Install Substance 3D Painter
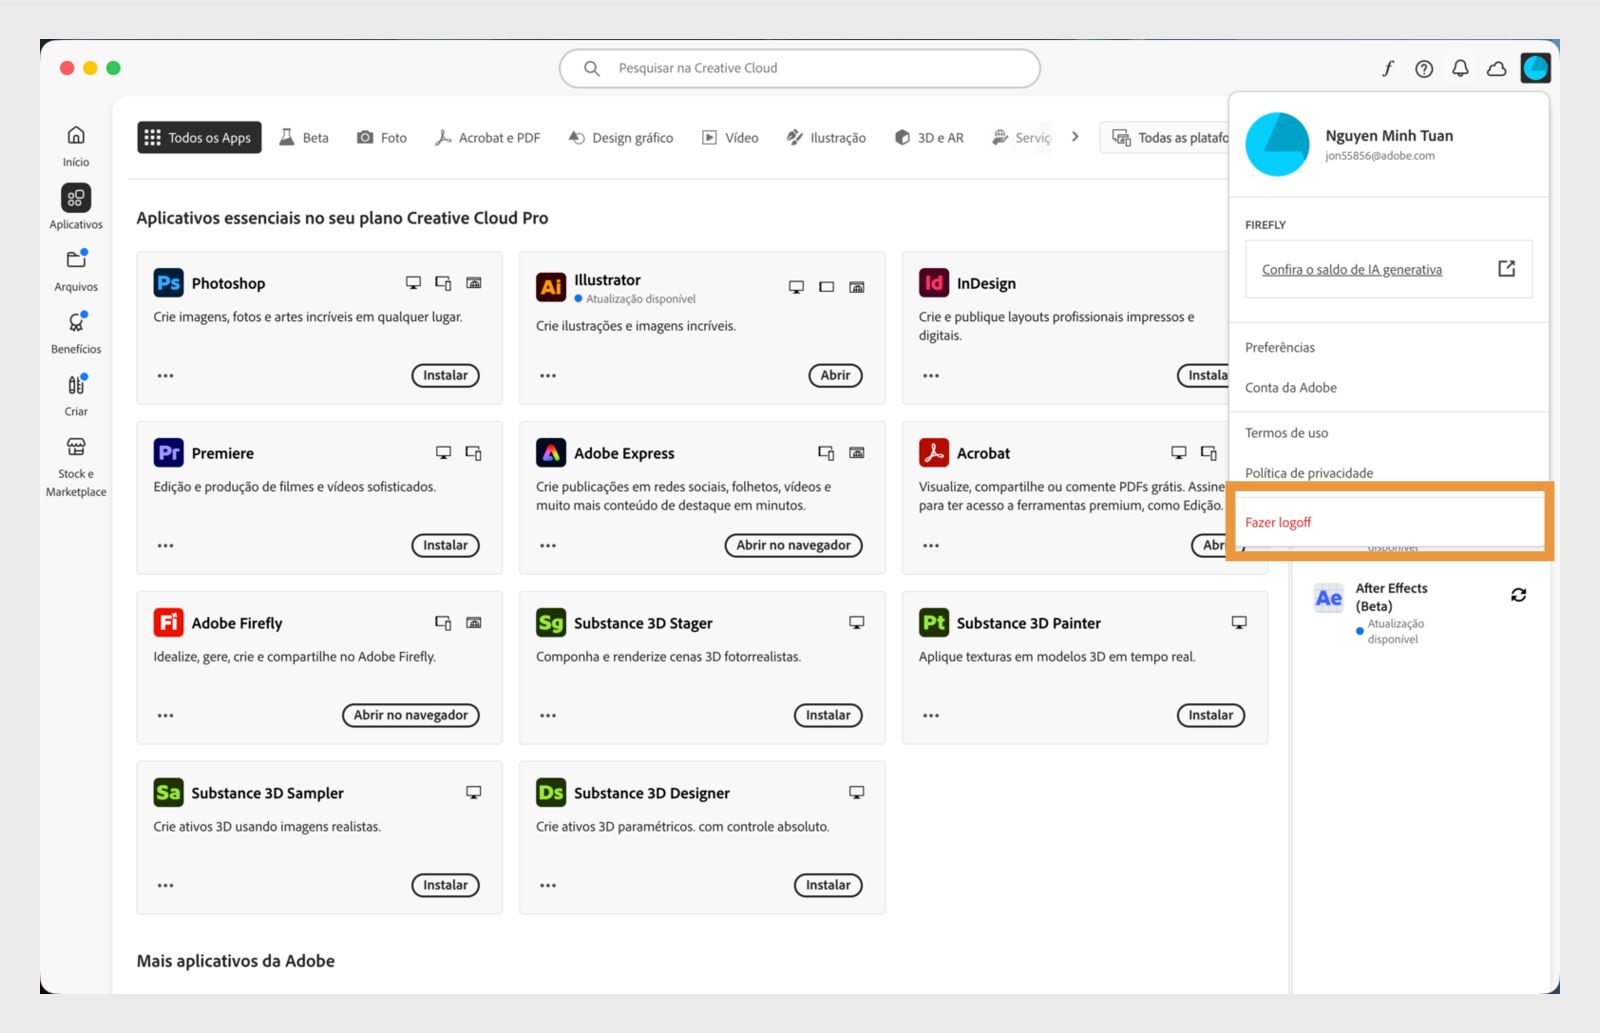Viewport: 1600px width, 1034px height. pyautogui.click(x=1211, y=715)
